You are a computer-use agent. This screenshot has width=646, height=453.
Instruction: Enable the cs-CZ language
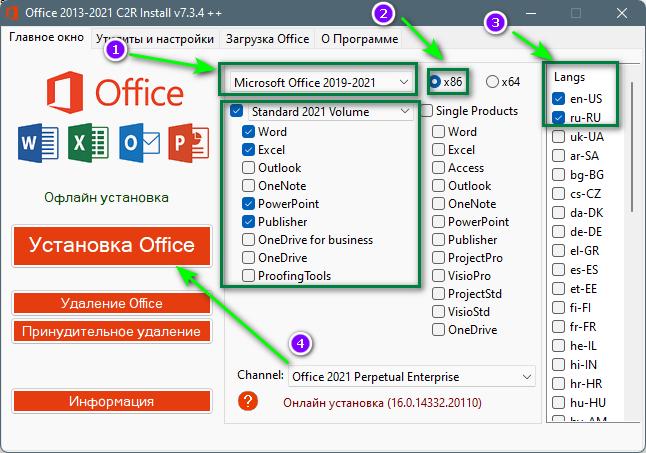(x=558, y=194)
